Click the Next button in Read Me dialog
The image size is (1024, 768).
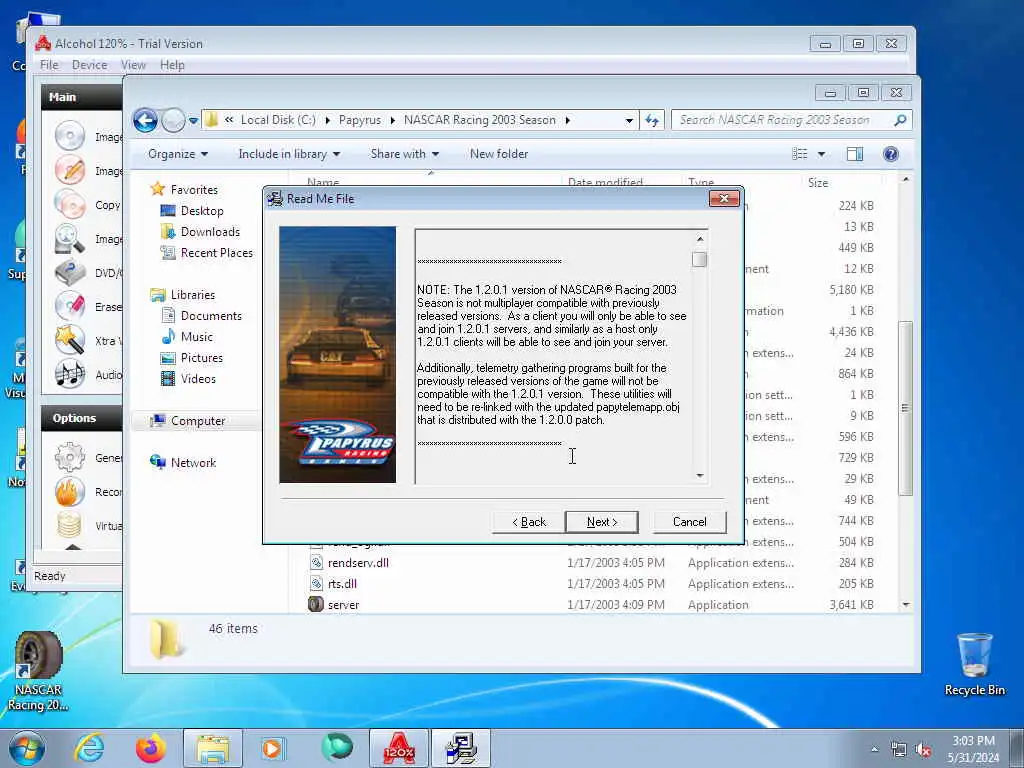[x=601, y=522]
